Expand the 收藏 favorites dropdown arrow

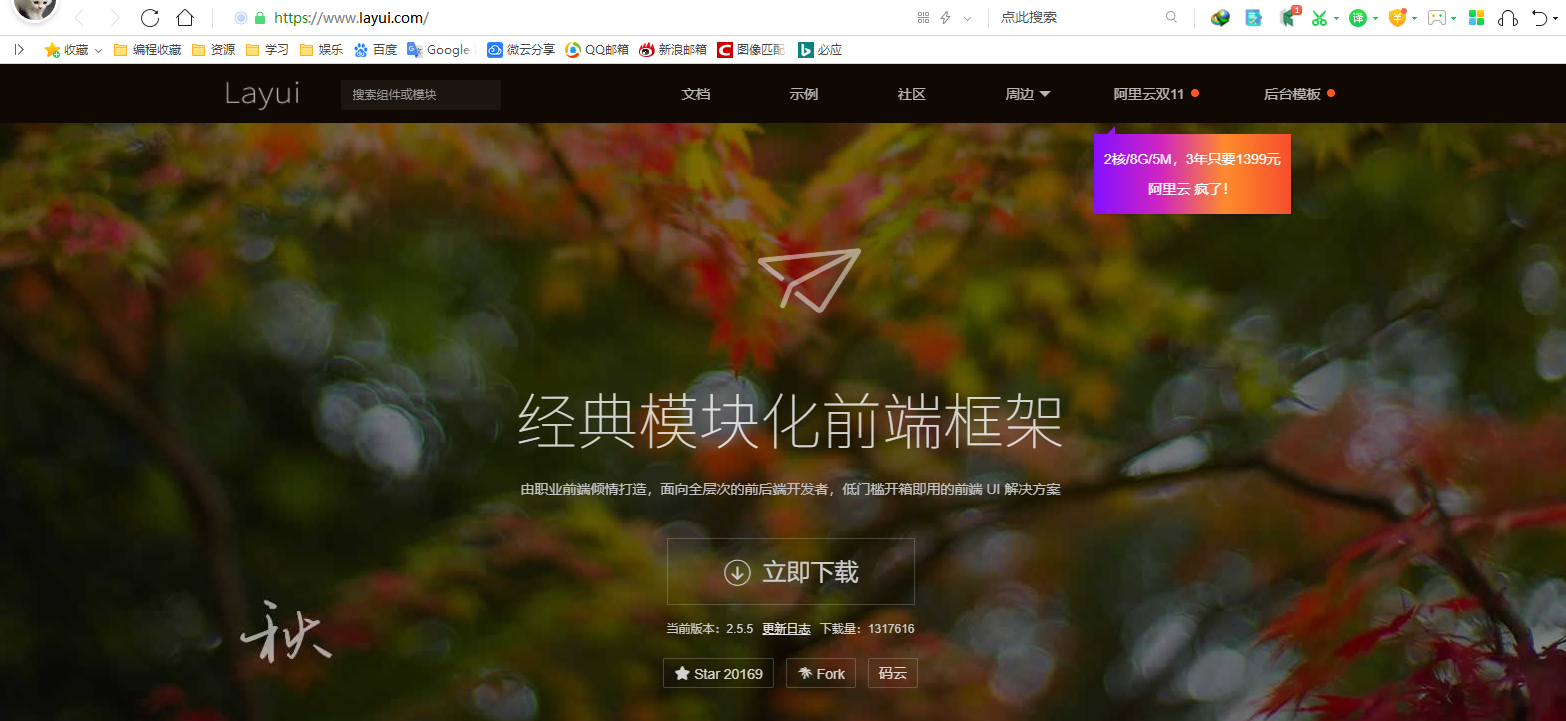click(x=98, y=50)
